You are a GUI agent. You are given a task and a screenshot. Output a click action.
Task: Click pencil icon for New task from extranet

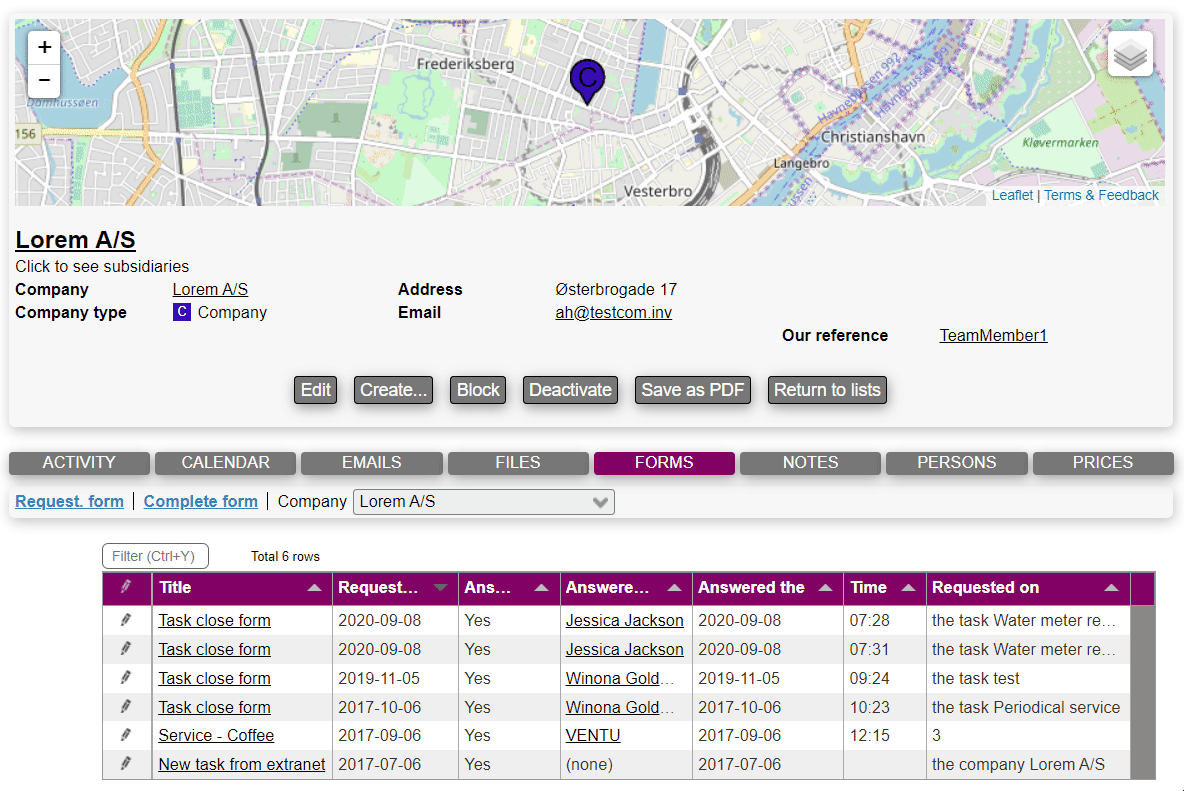click(x=126, y=764)
